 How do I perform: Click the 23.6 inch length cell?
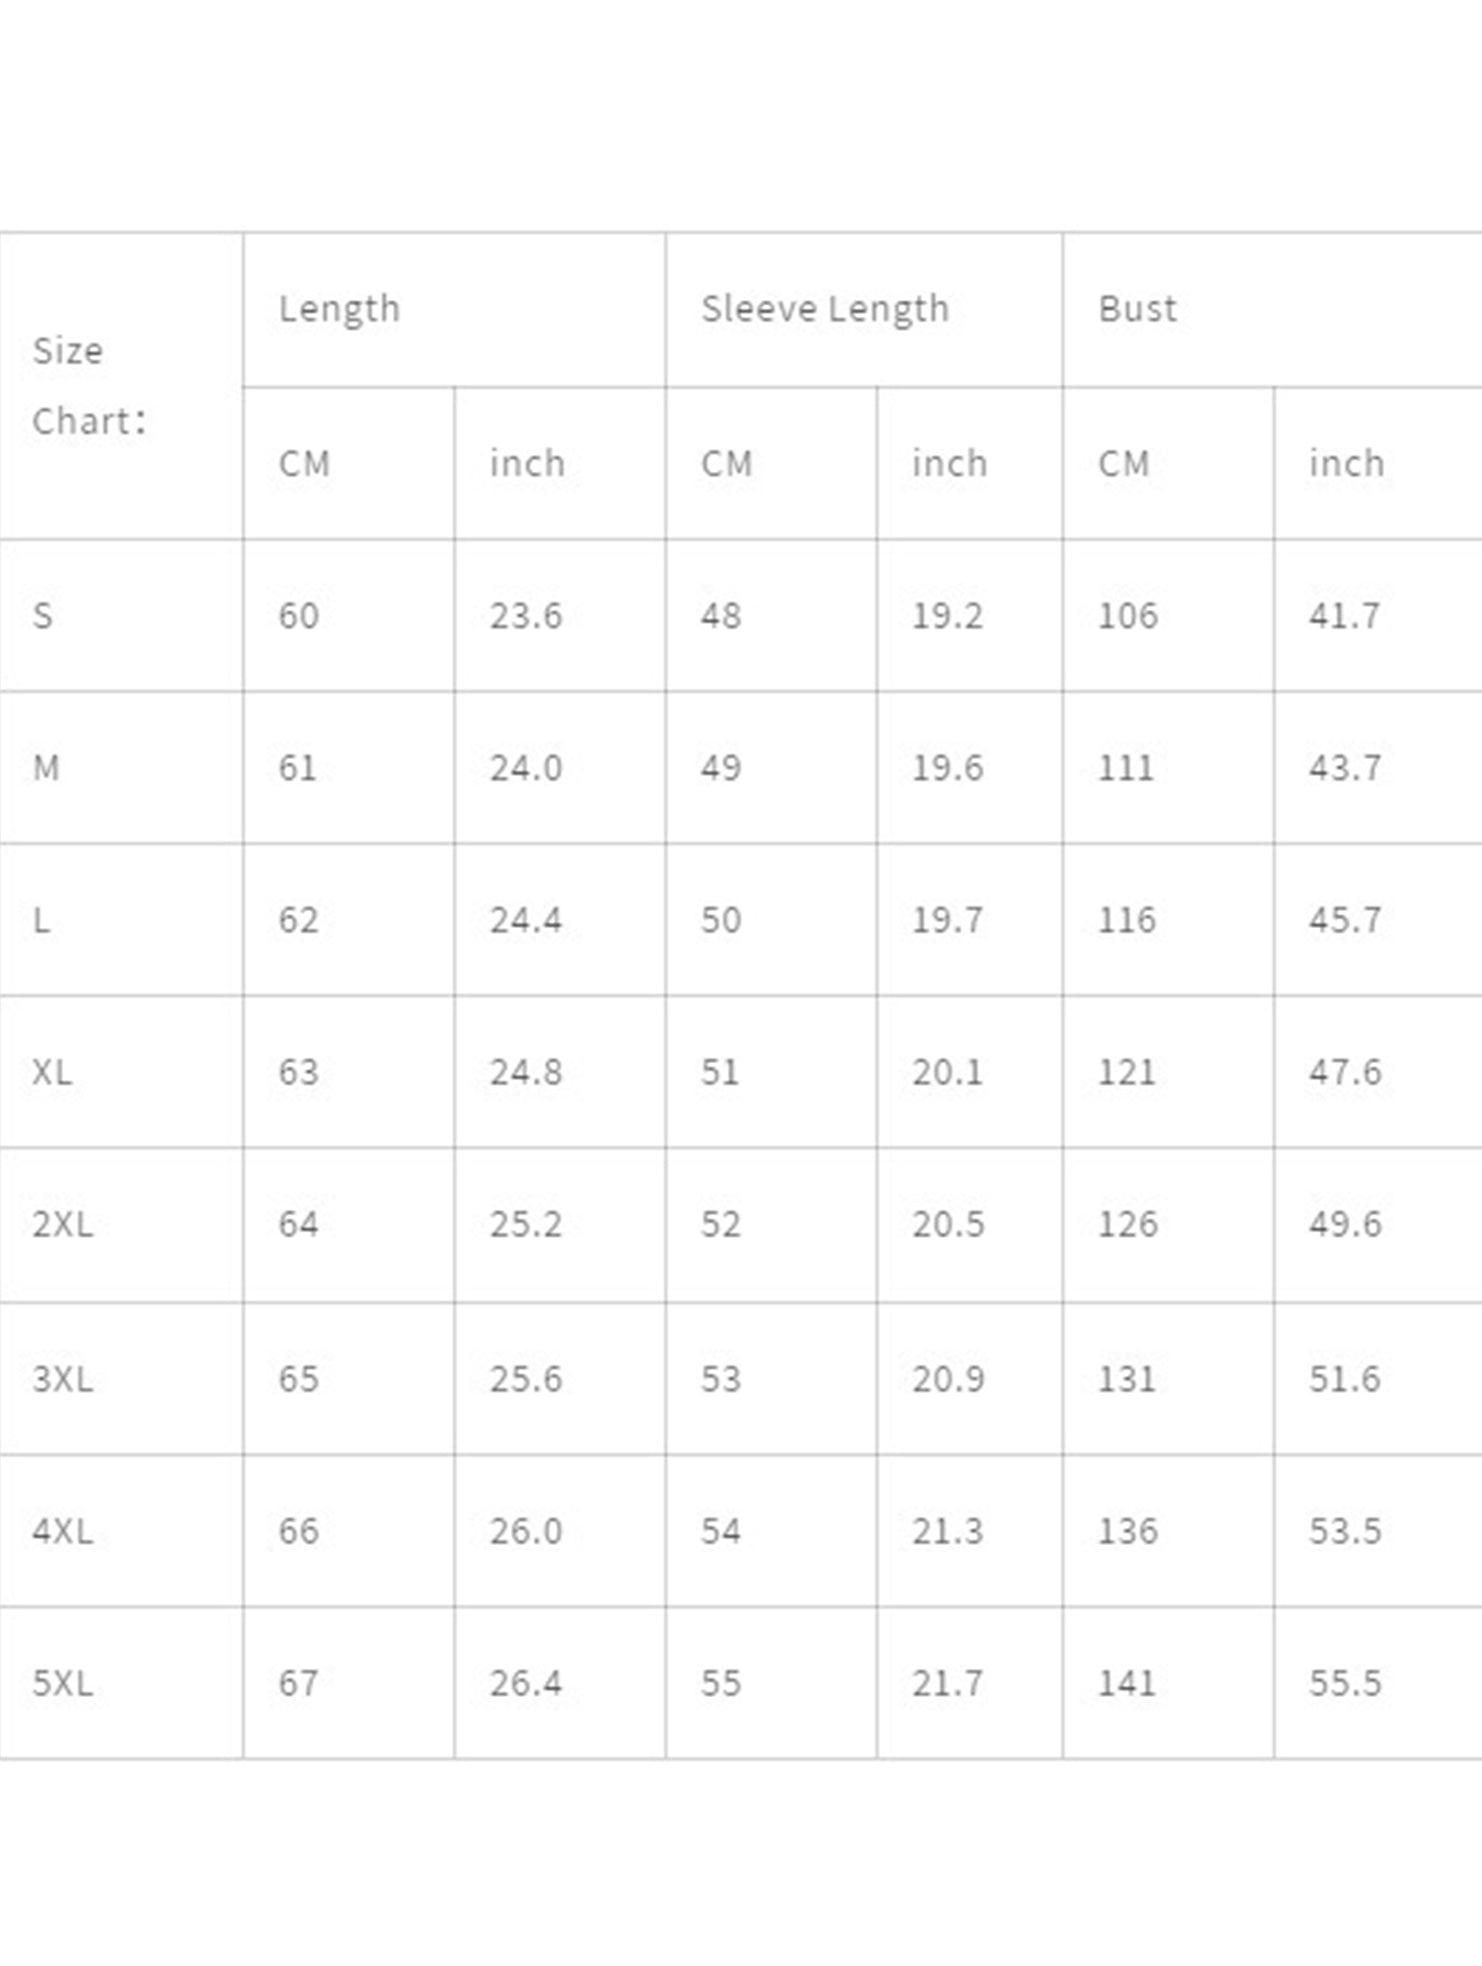tap(526, 615)
